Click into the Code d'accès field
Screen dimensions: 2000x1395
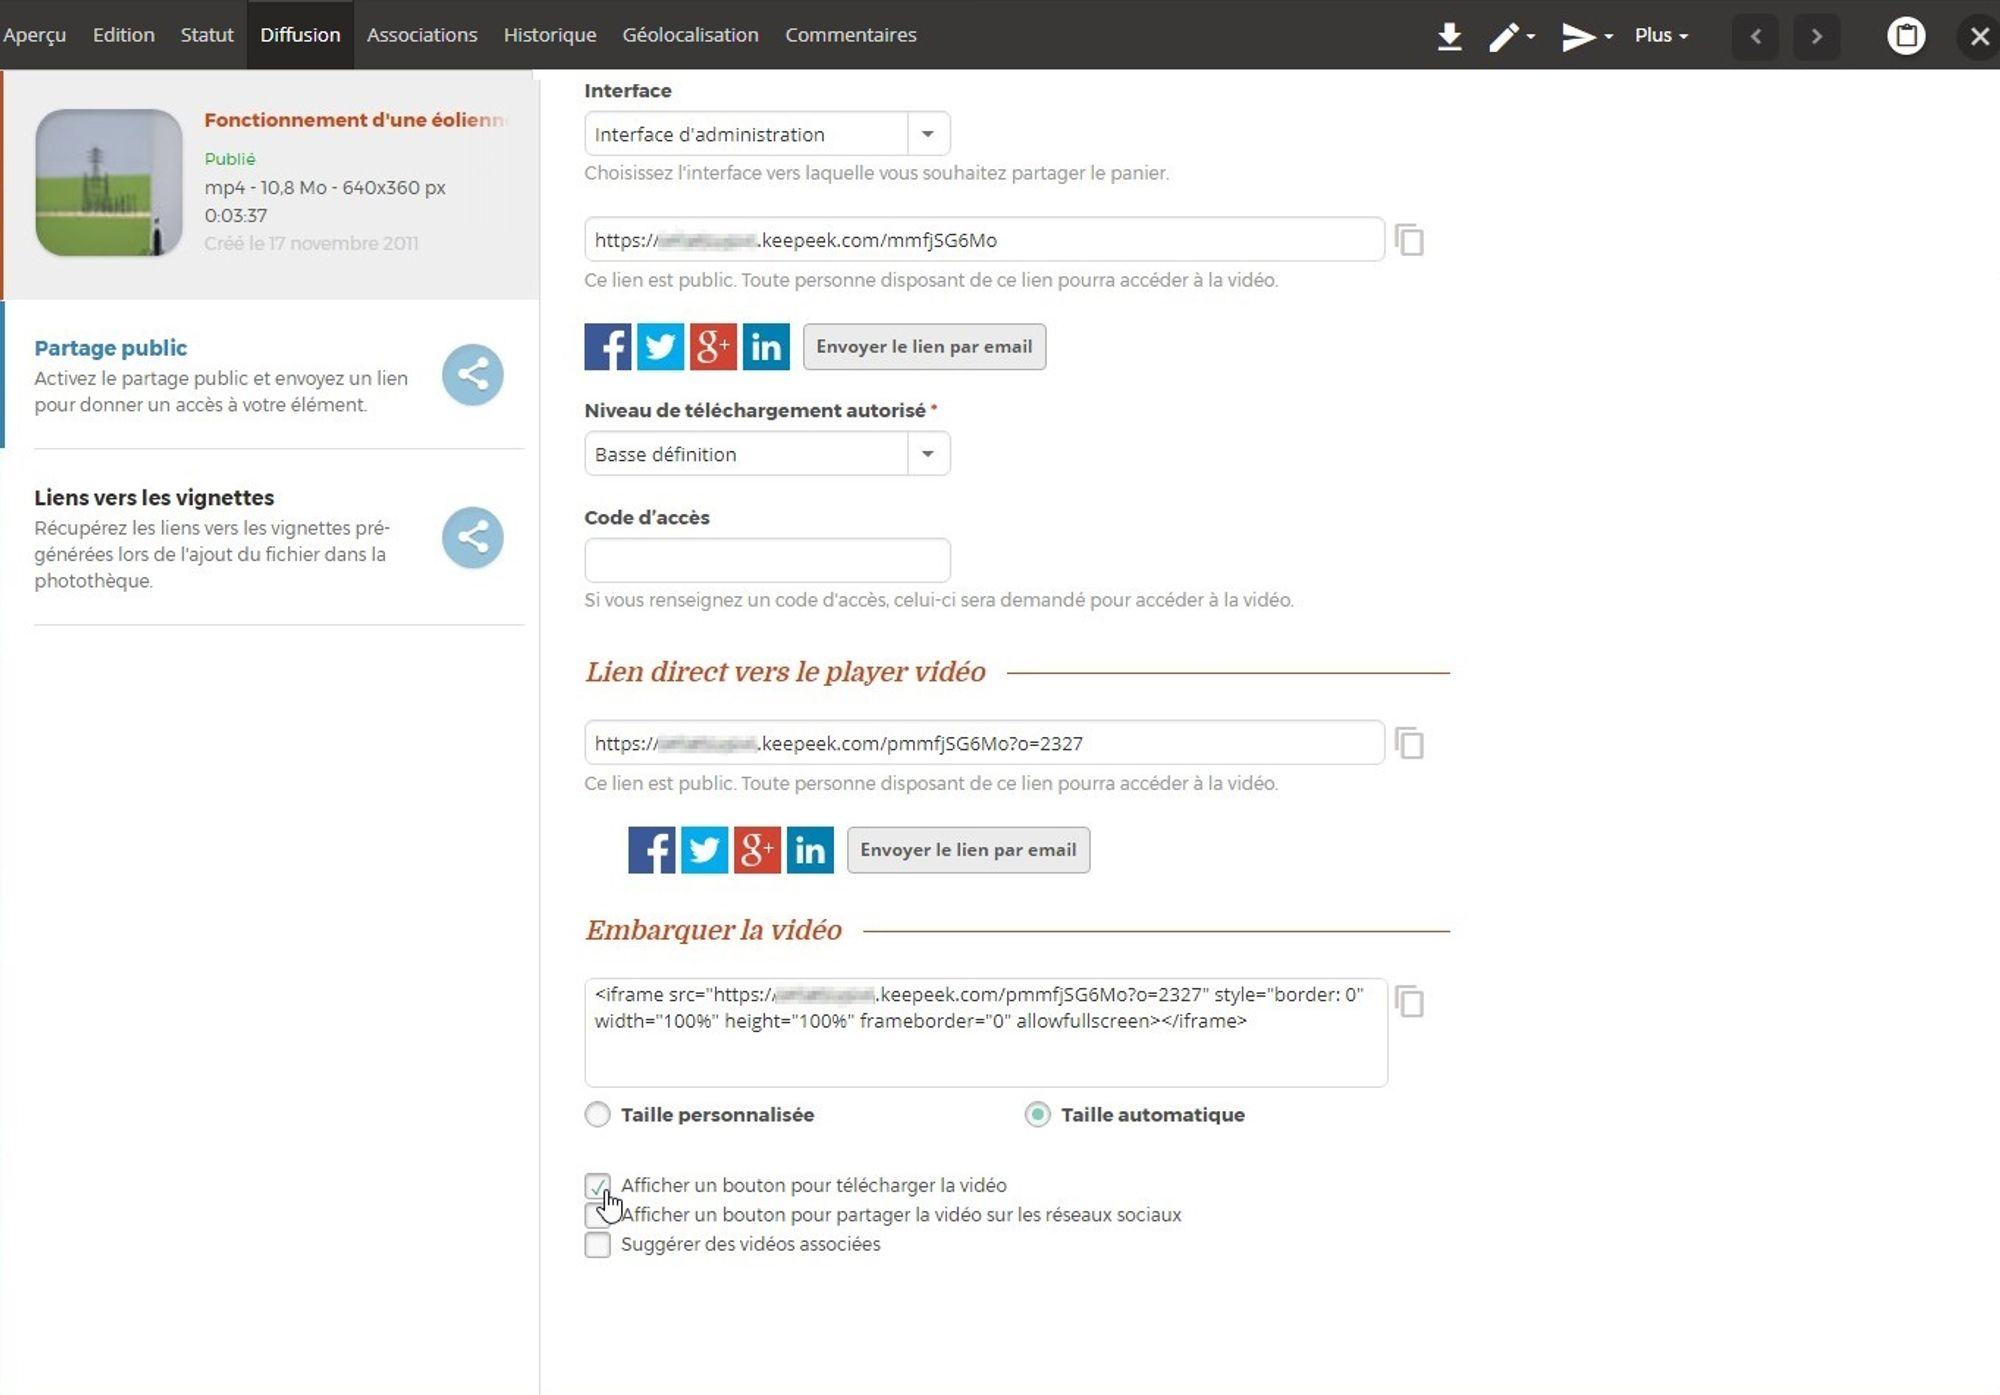pyautogui.click(x=767, y=560)
